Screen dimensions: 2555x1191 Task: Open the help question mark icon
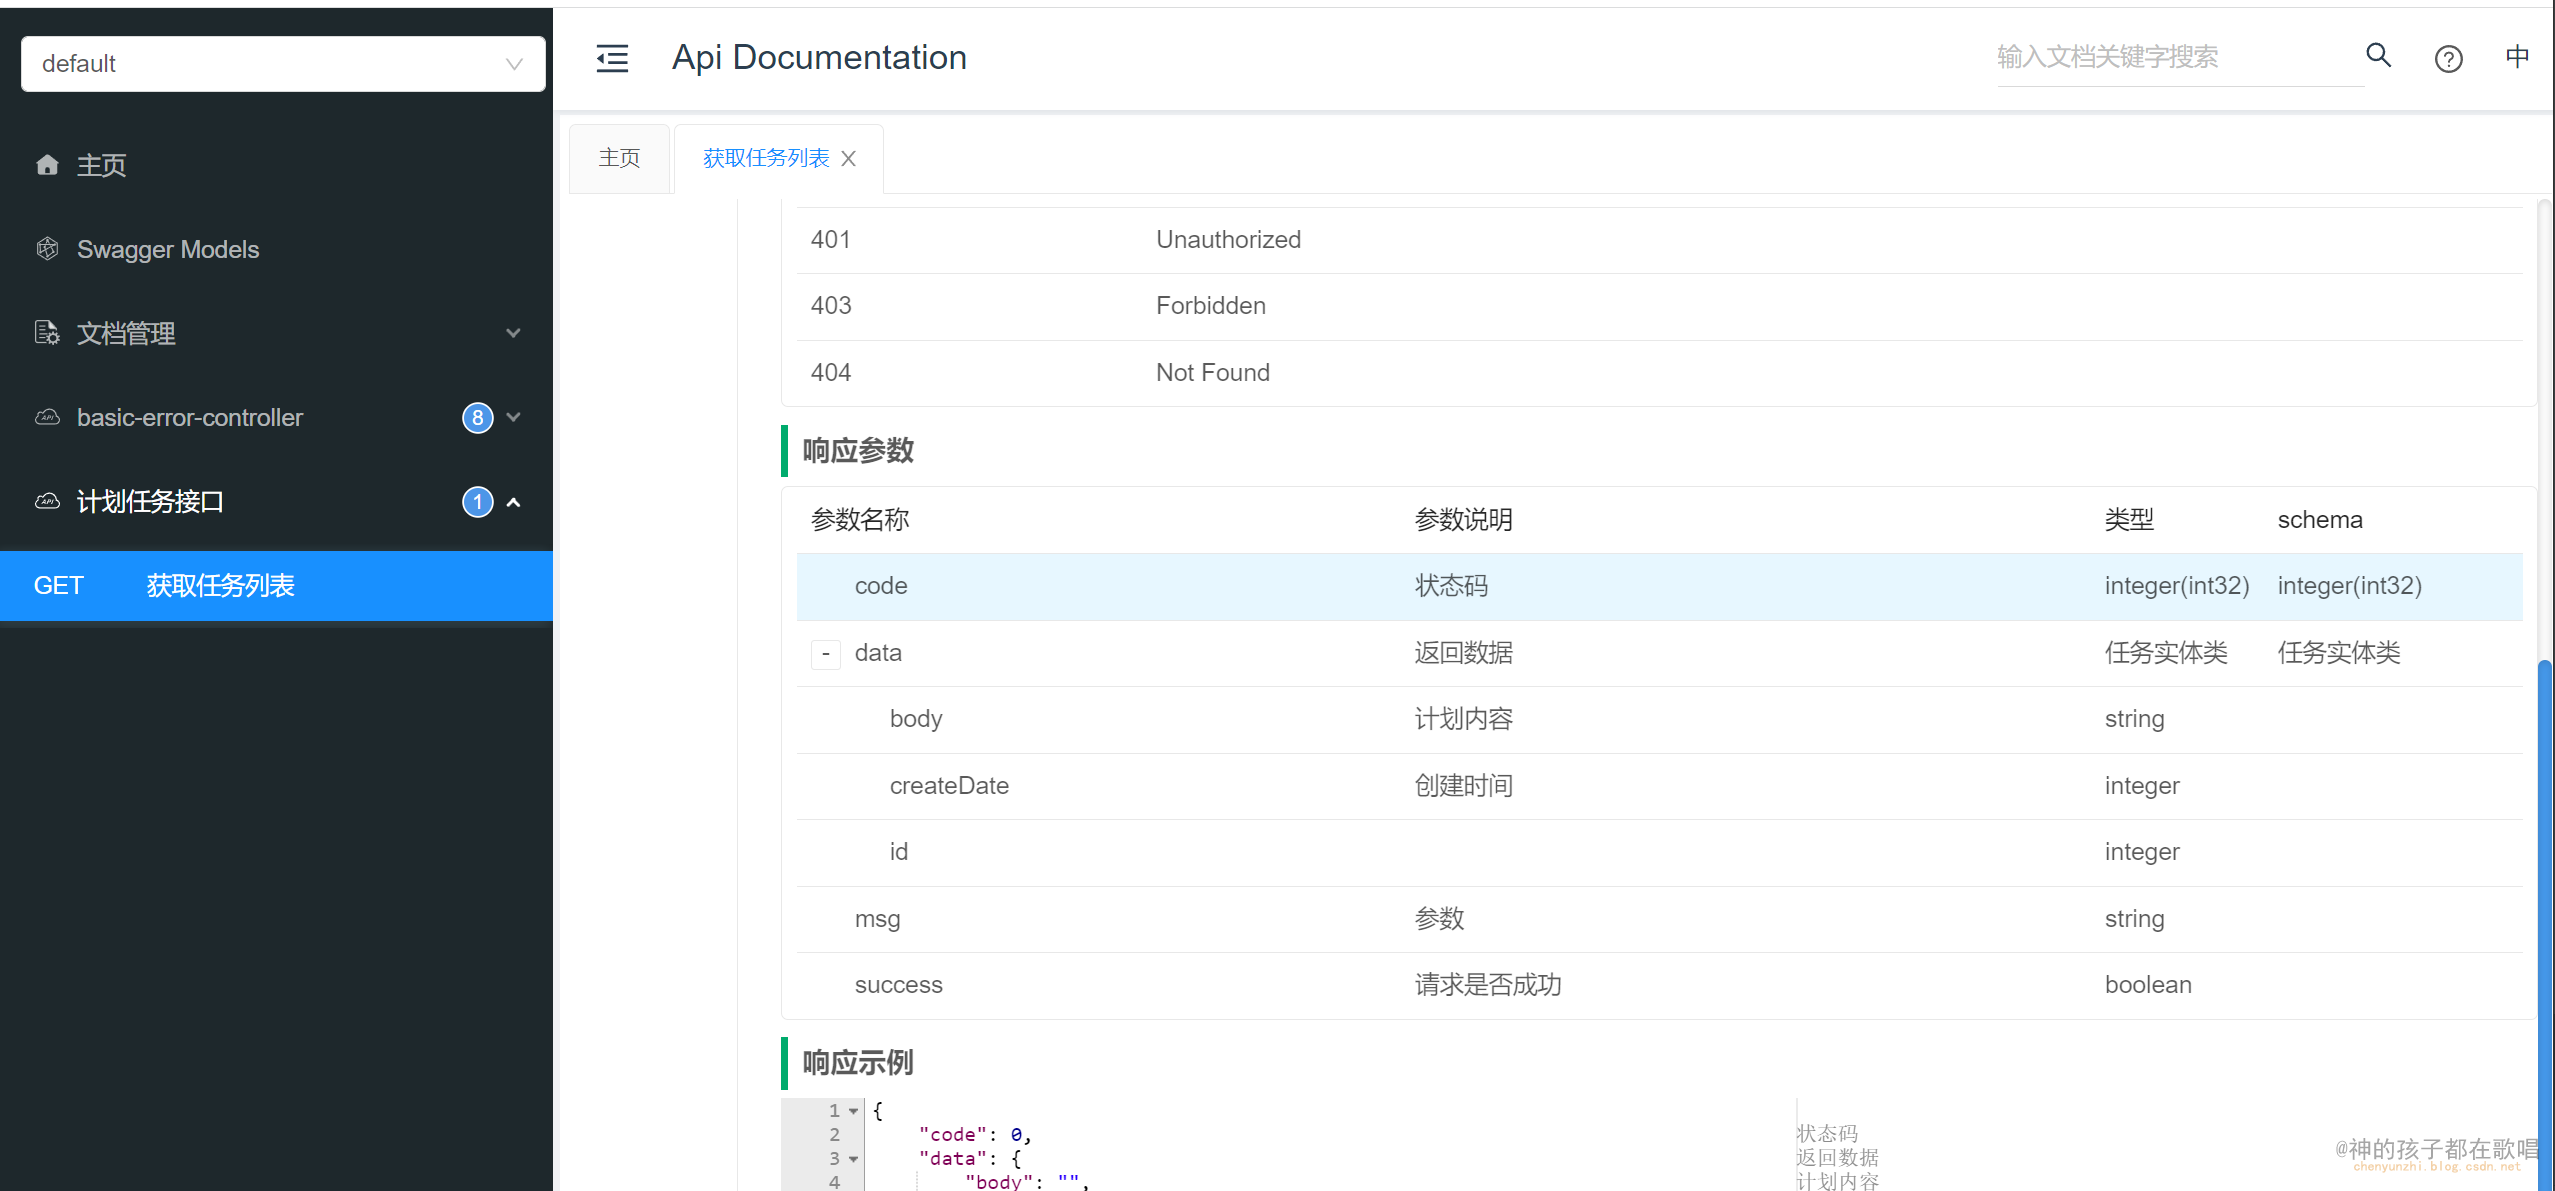tap(2448, 60)
